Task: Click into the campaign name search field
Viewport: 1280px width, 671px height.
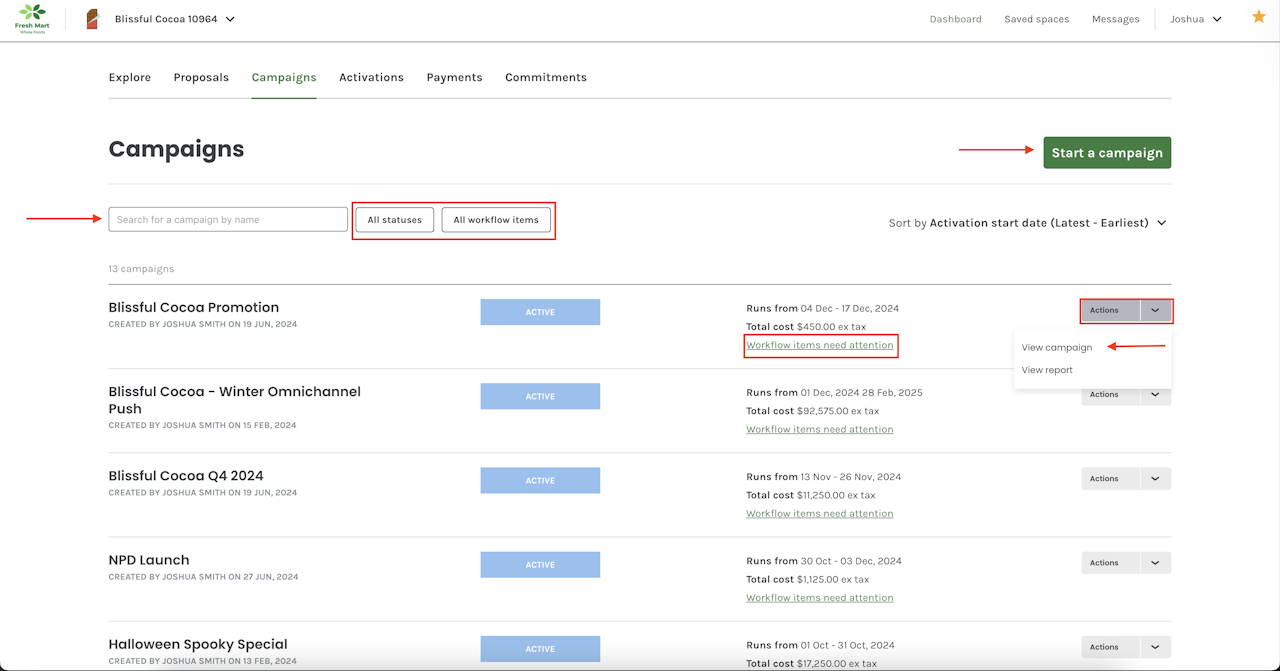Action: pyautogui.click(x=228, y=220)
